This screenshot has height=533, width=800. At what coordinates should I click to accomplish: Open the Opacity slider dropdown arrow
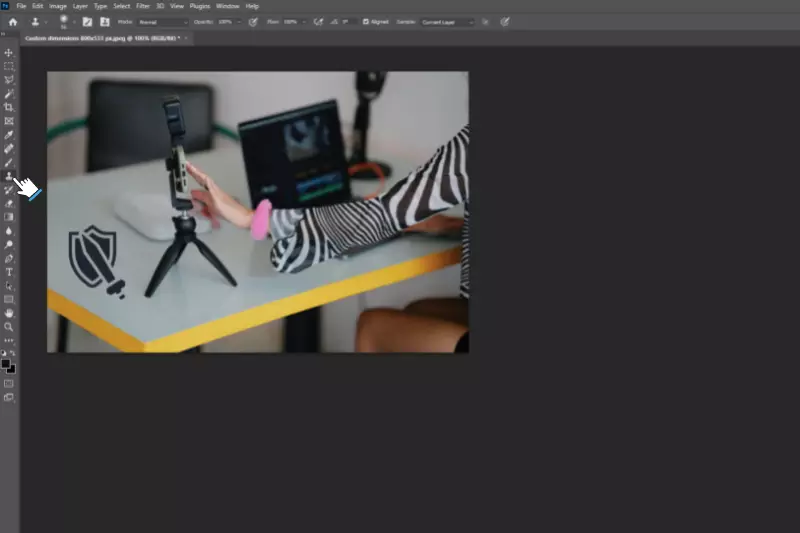[239, 22]
